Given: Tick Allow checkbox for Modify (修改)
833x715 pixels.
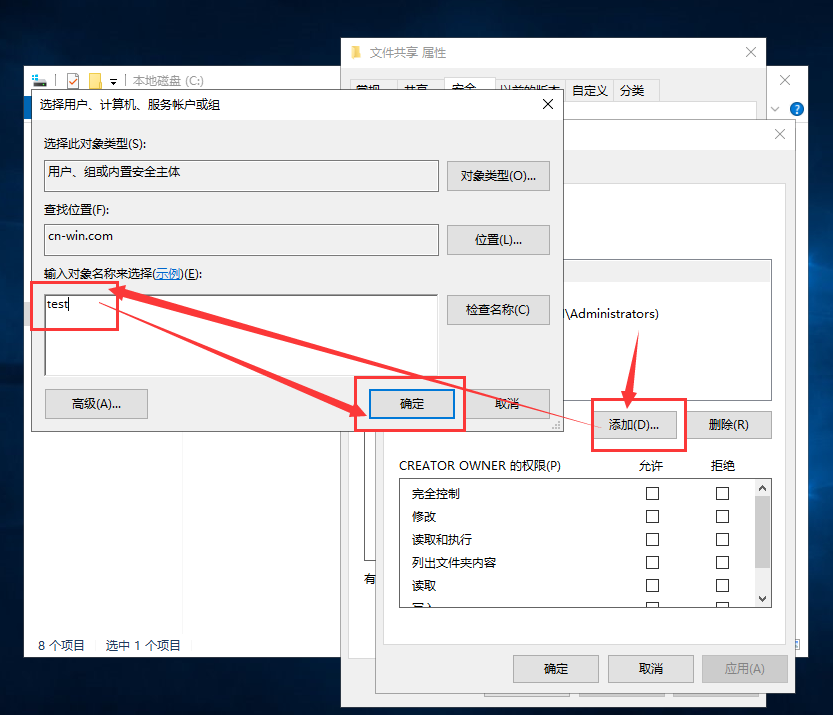Looking at the screenshot, I should (x=652, y=516).
